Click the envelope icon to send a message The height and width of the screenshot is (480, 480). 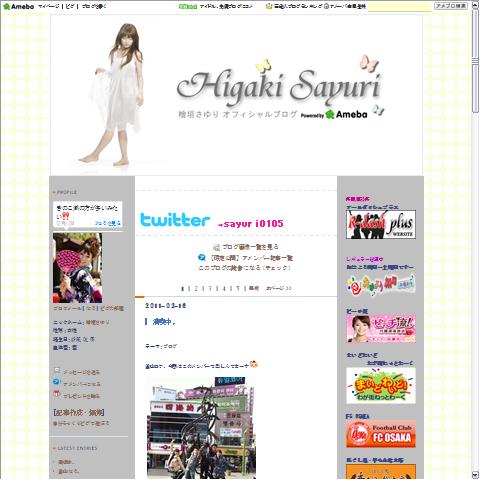tap(57, 370)
